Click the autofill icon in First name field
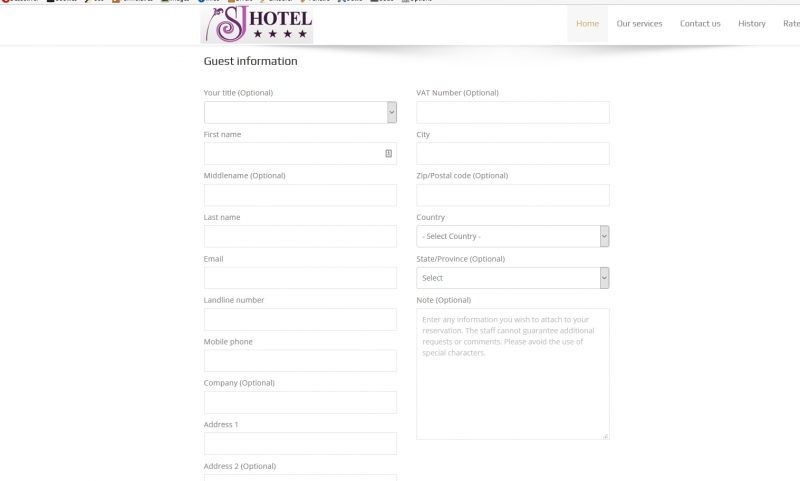 tap(388, 154)
